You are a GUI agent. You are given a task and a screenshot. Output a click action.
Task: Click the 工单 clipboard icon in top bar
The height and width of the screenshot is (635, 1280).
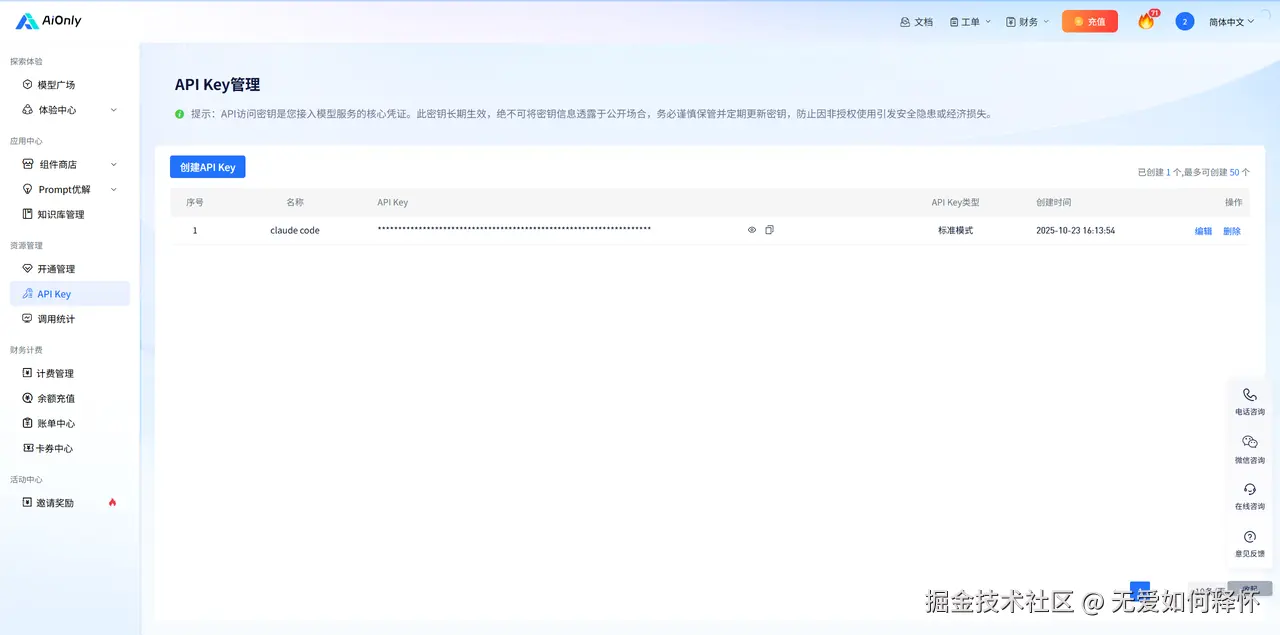point(954,21)
